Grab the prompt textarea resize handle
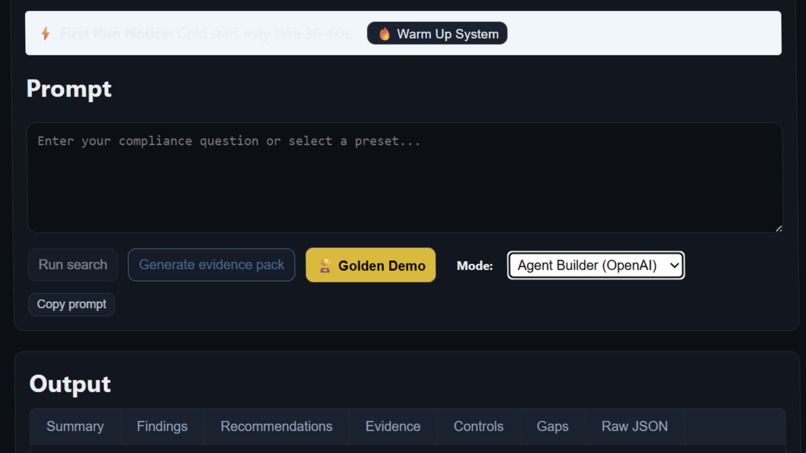The image size is (806, 453). [778, 228]
